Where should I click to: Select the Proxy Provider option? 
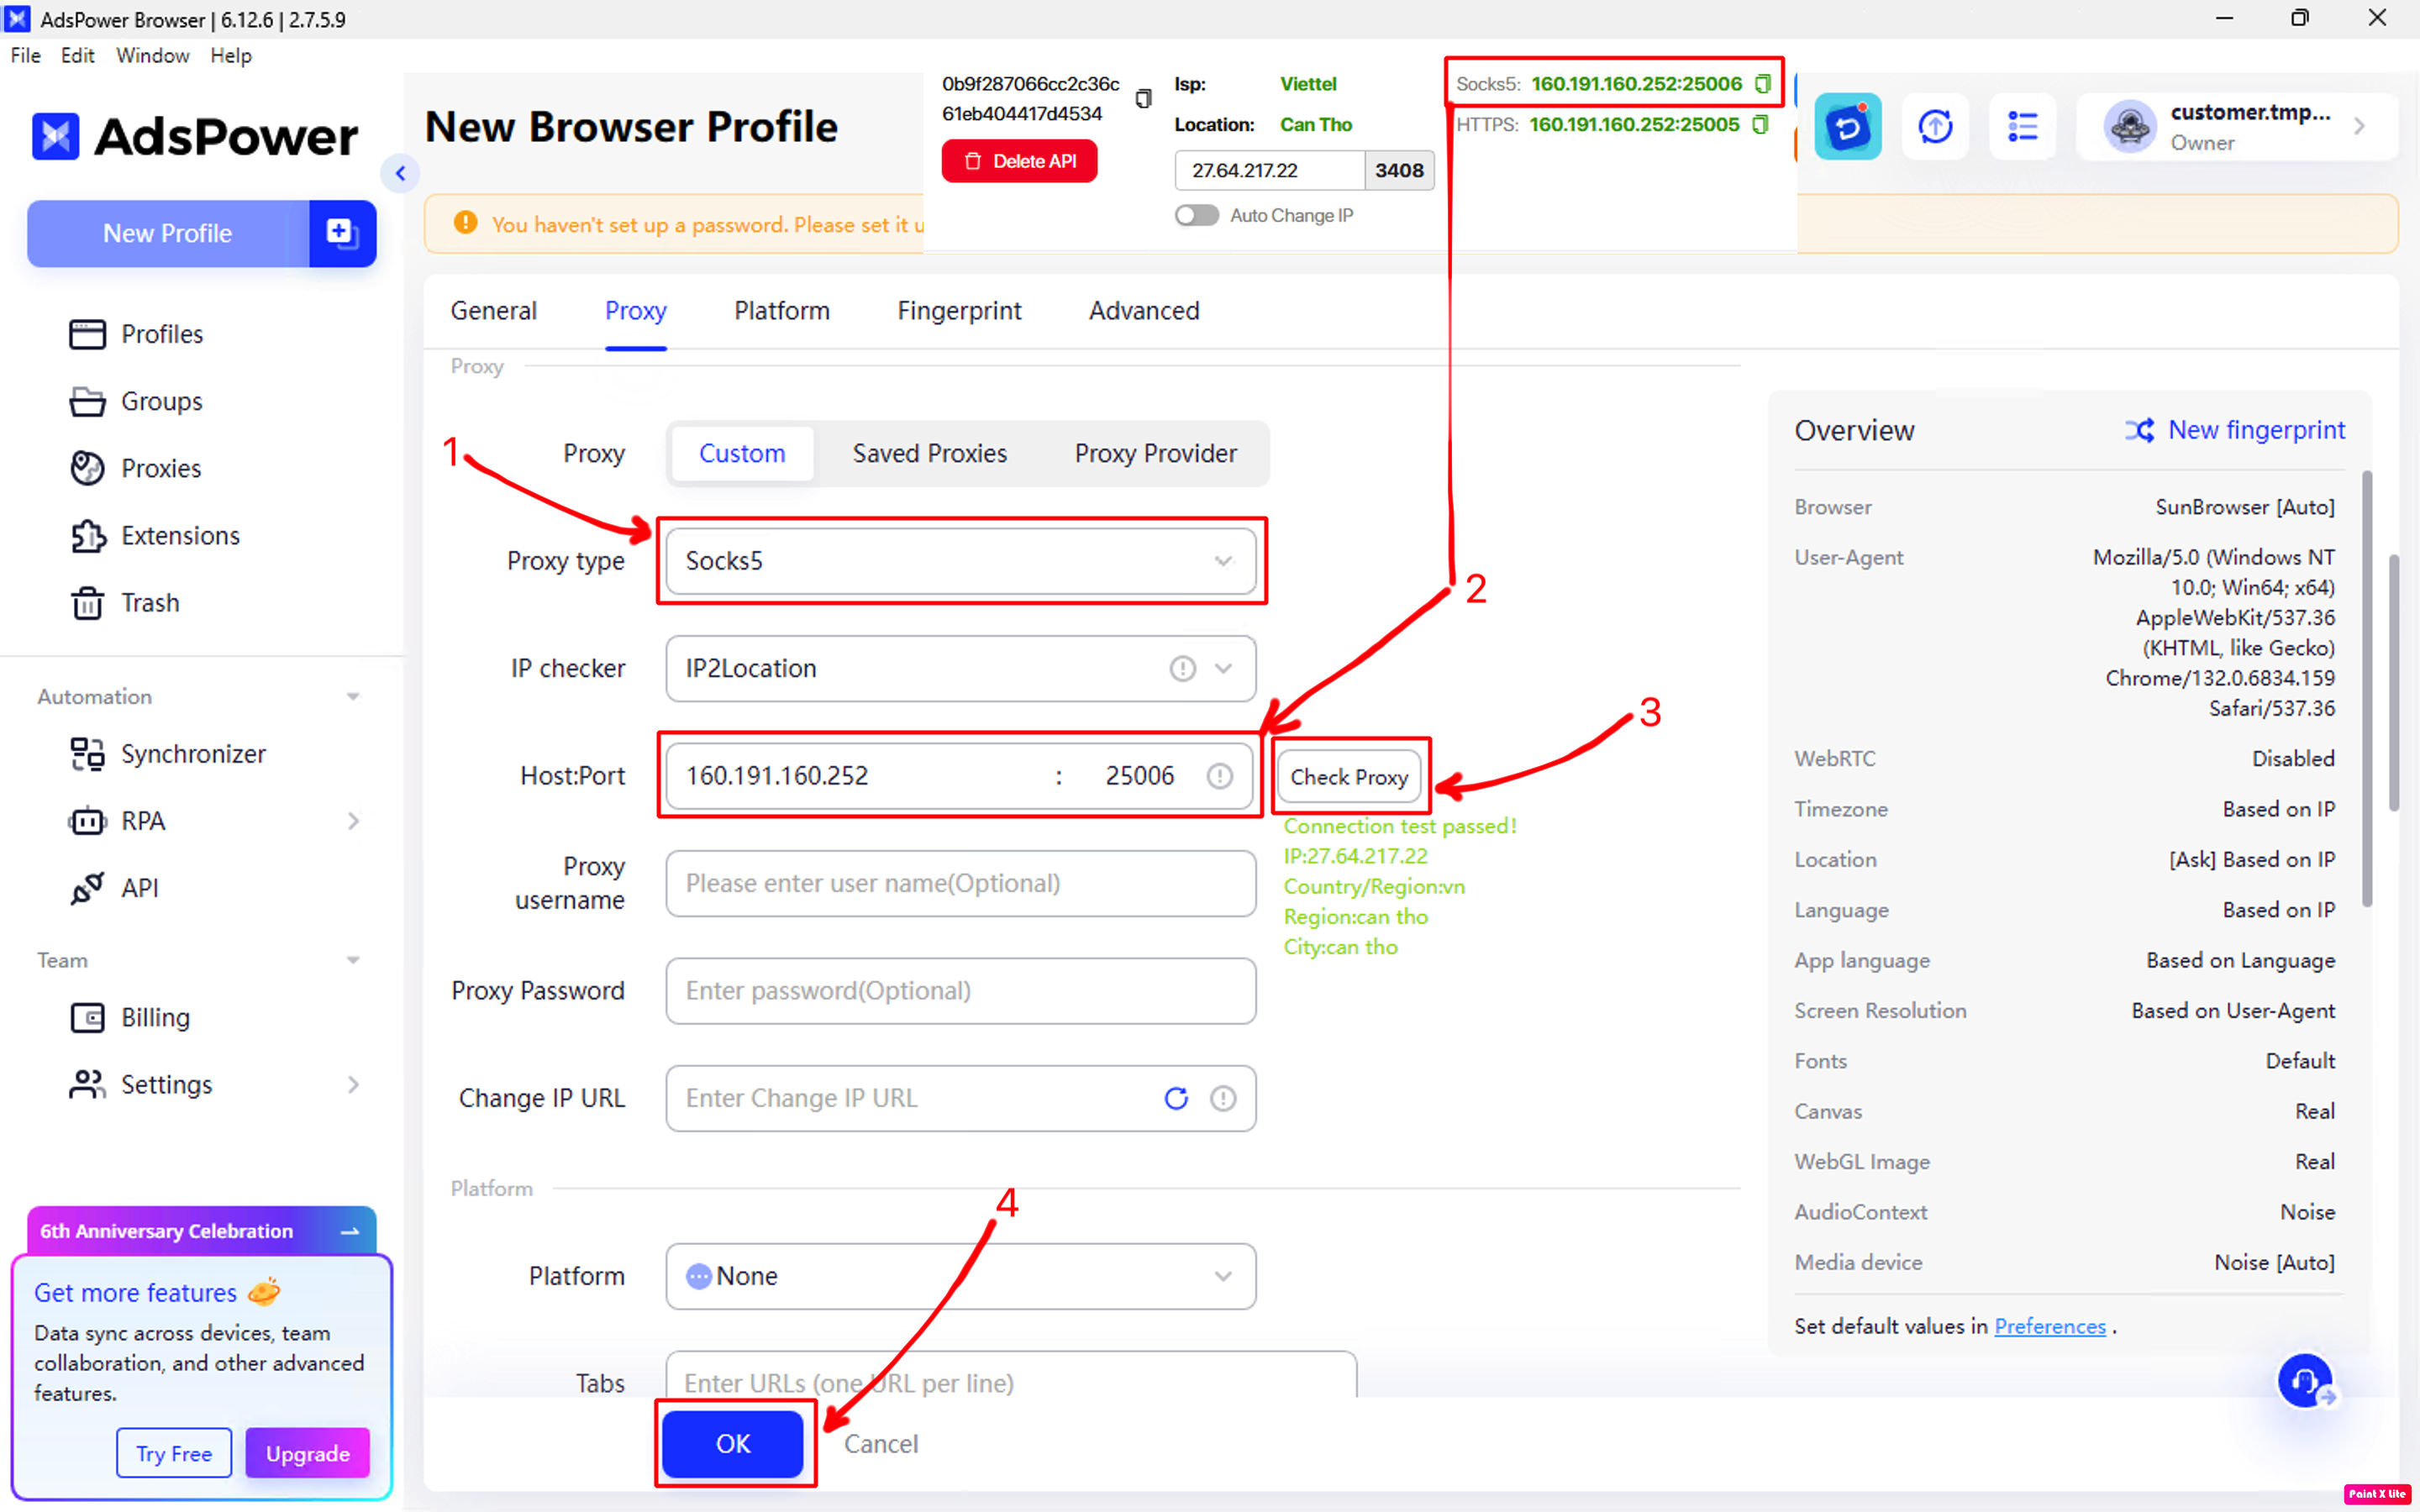click(1155, 454)
